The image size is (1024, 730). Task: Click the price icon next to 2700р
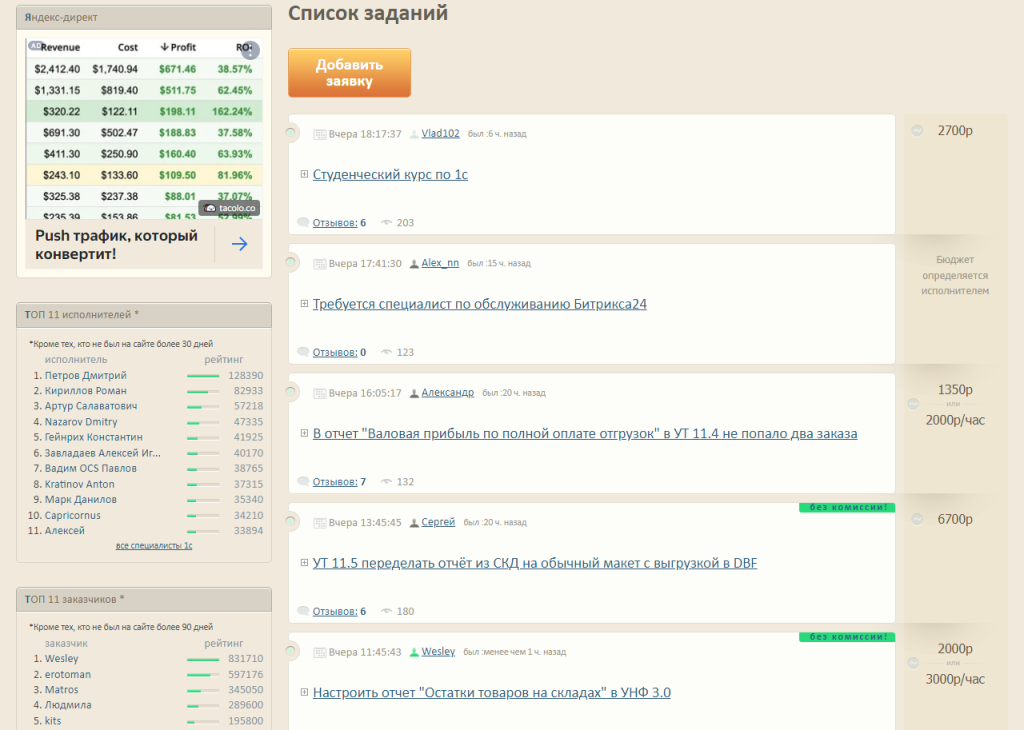917,130
